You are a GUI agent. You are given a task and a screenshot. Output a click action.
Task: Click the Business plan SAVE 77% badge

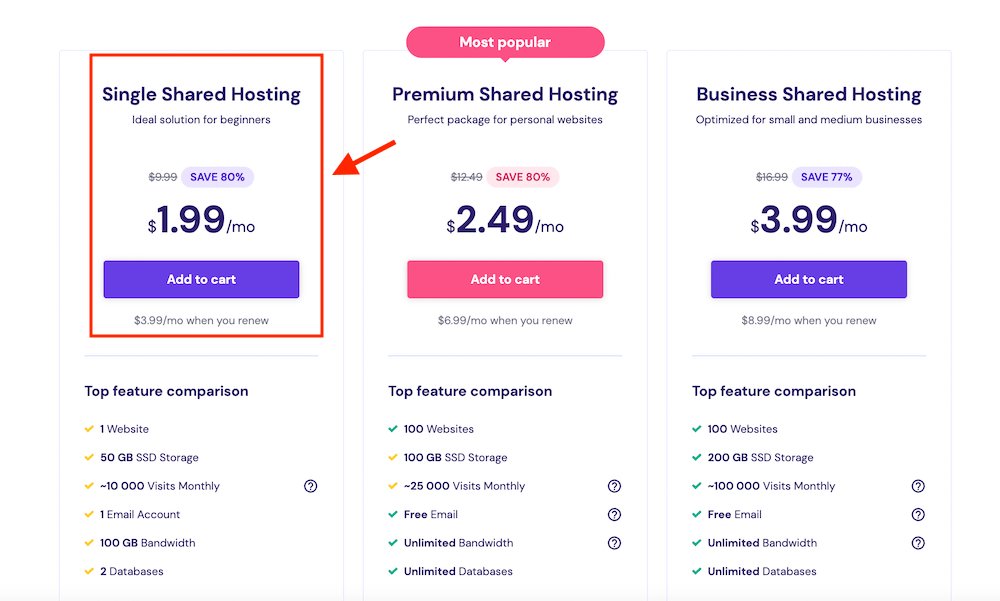826,177
